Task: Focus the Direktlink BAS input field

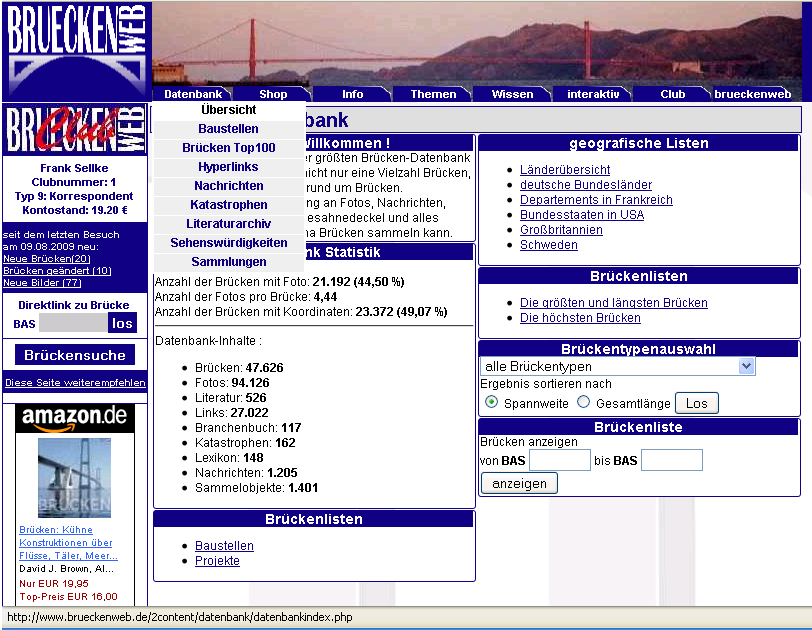Action: pos(74,323)
